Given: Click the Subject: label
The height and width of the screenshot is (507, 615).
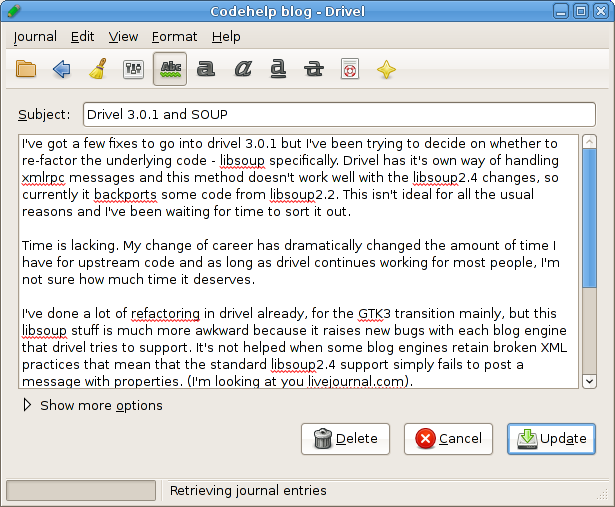Looking at the screenshot, I should point(44,114).
